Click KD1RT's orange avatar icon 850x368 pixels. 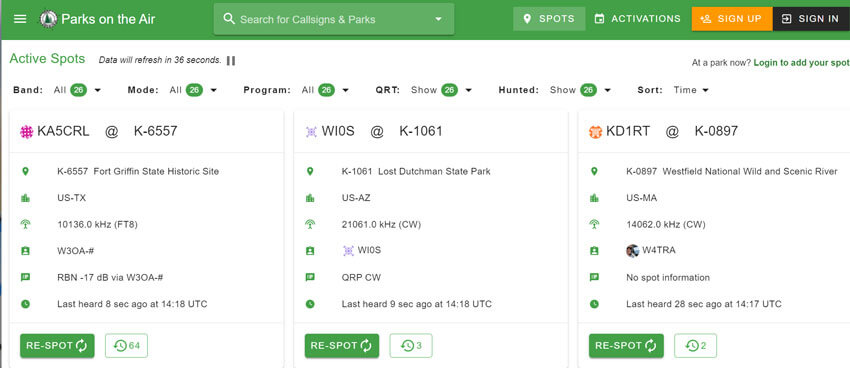(x=595, y=132)
